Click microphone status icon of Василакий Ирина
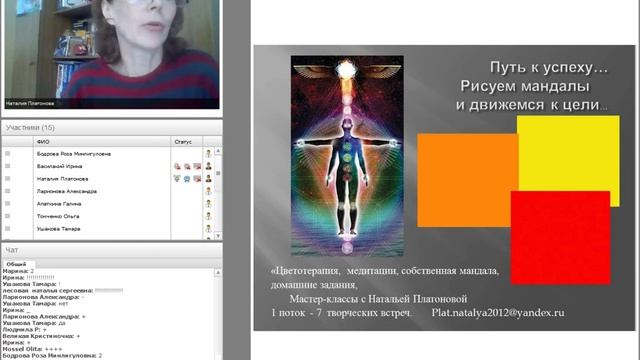Image resolution: width=640 pixels, height=360 pixels. (x=177, y=166)
